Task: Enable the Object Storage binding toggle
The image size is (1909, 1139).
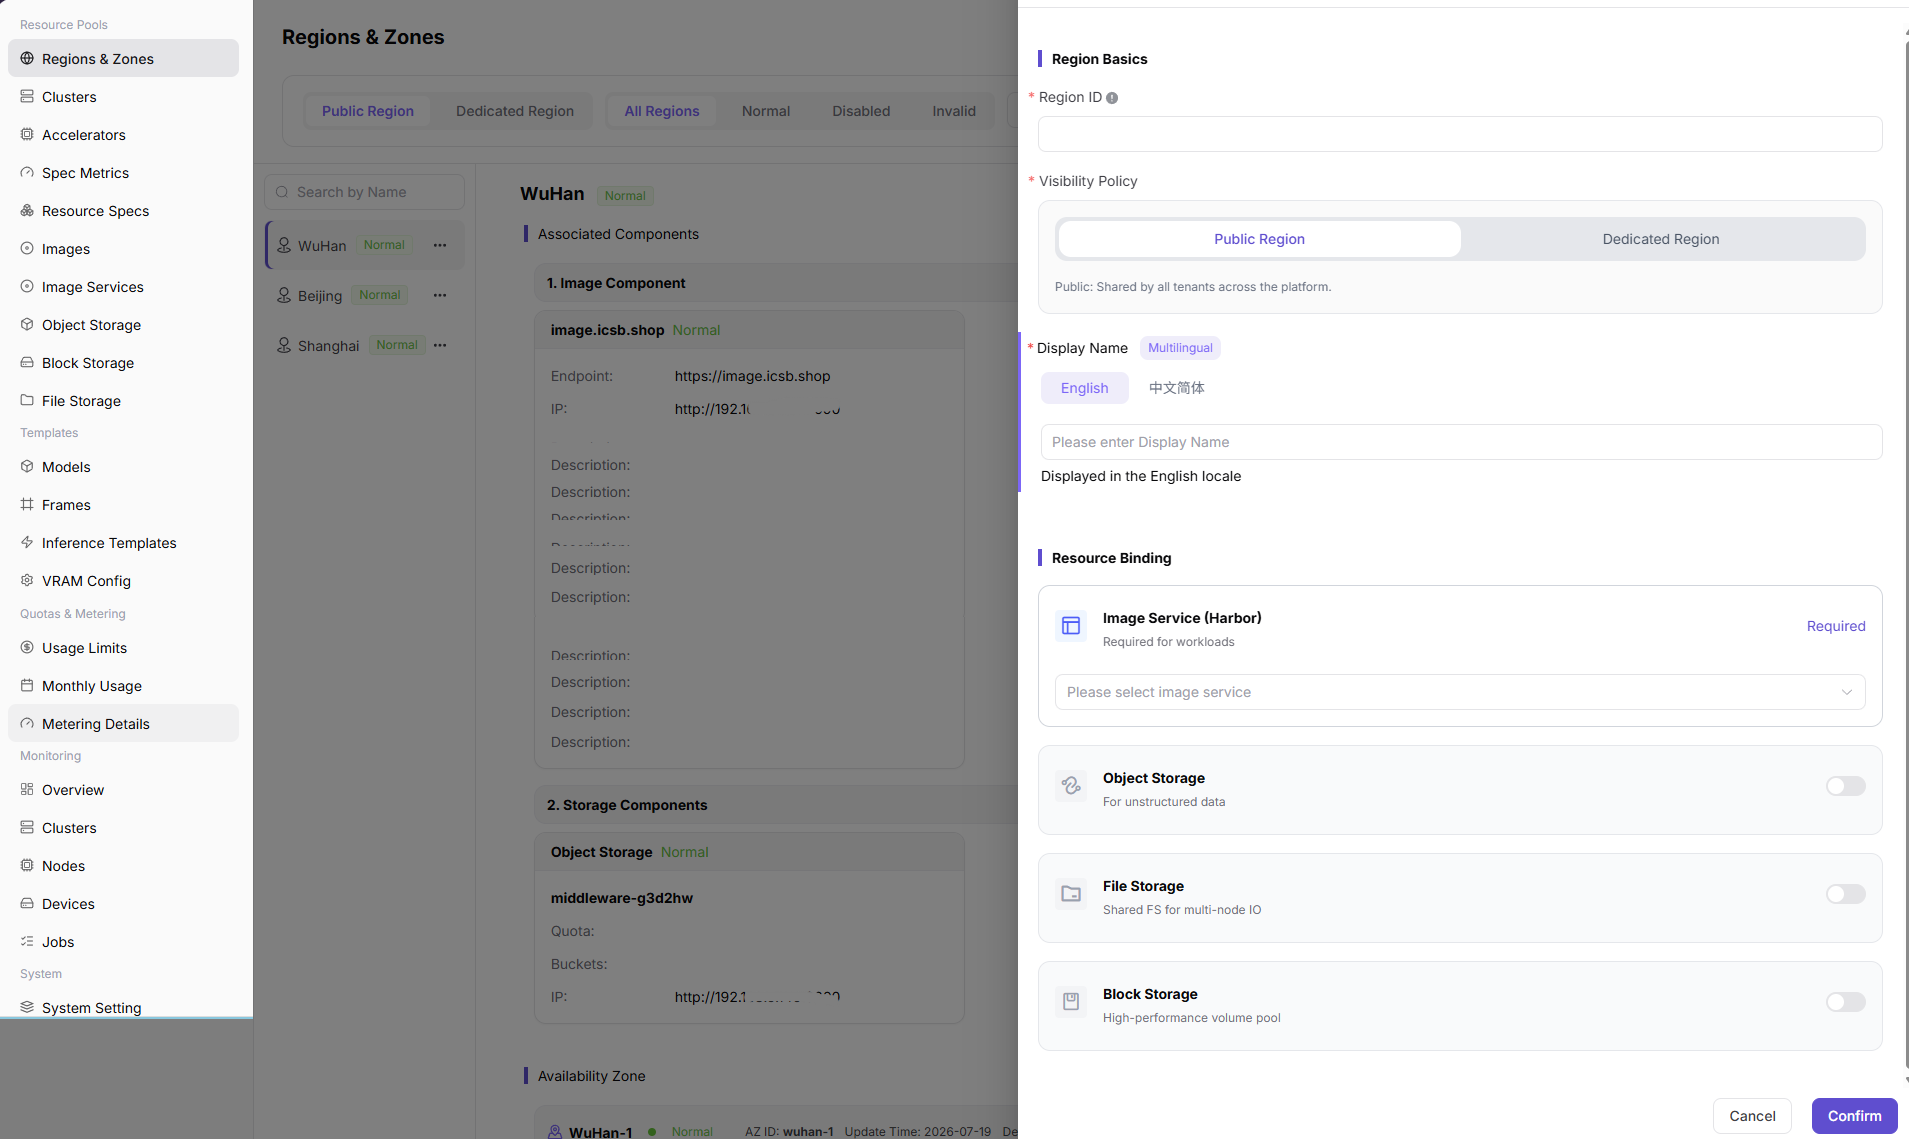Action: point(1845,786)
